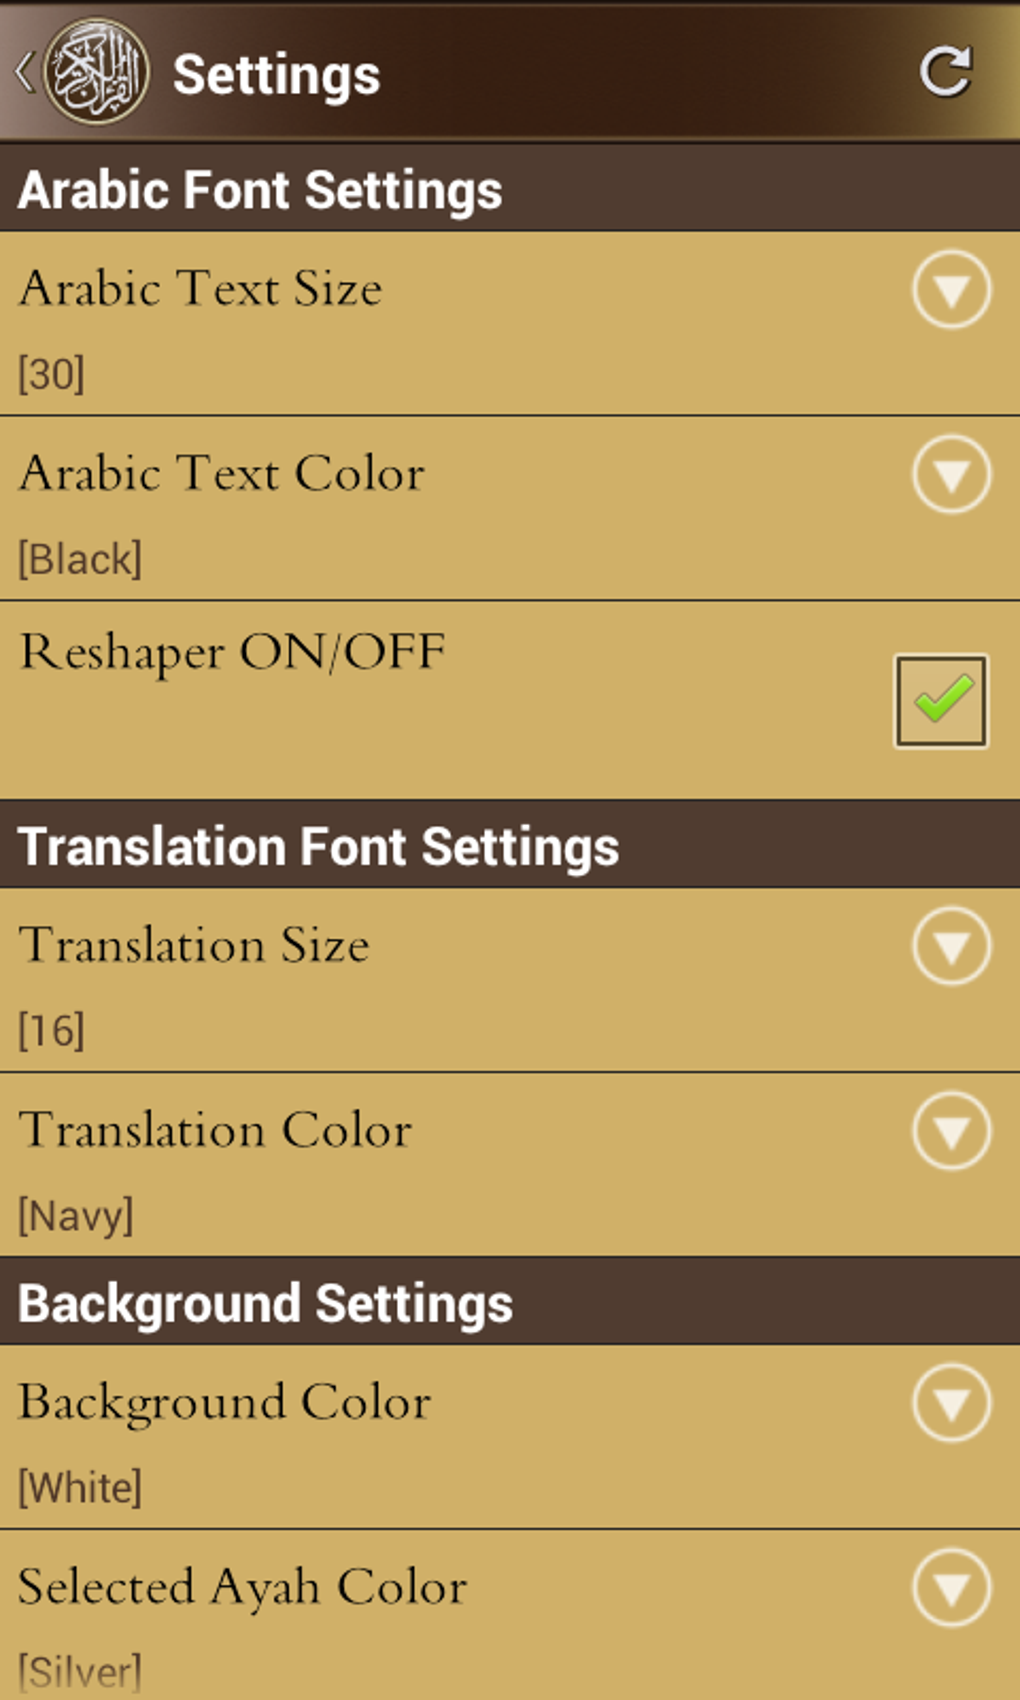
Task: Click the refresh settings icon
Action: coord(946,72)
